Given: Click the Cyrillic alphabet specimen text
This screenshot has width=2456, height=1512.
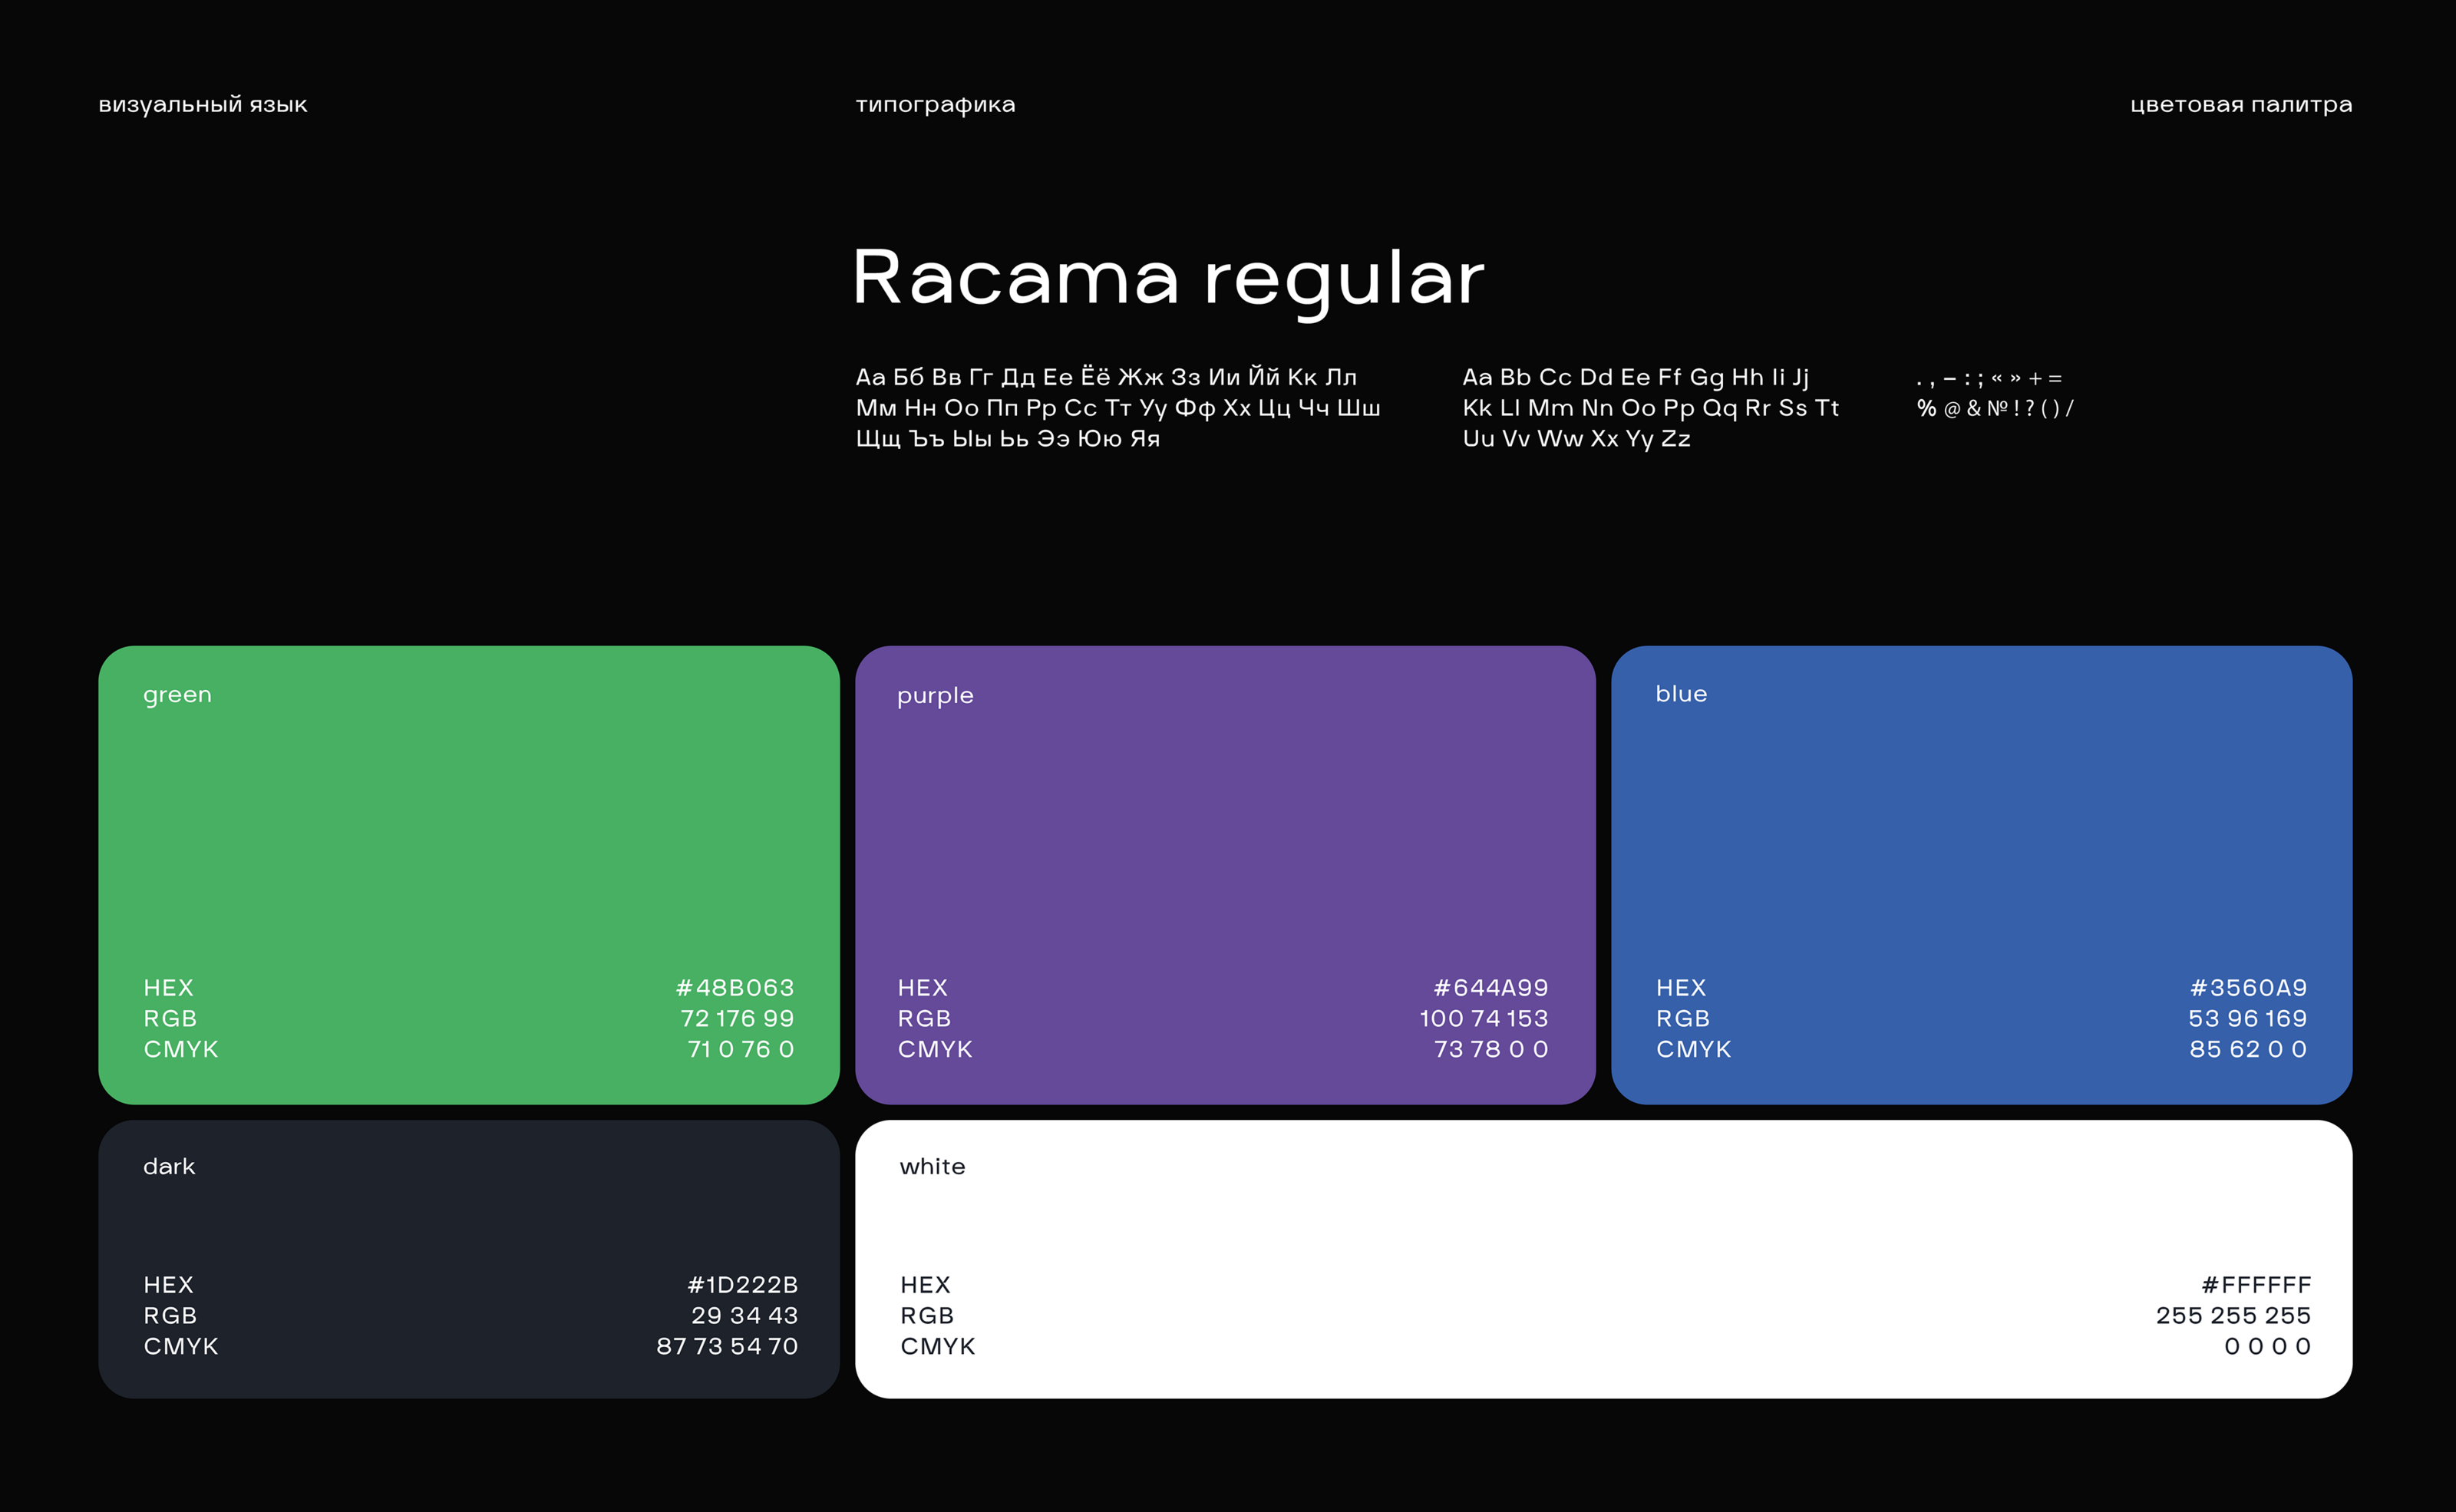Looking at the screenshot, I should 1117,408.
